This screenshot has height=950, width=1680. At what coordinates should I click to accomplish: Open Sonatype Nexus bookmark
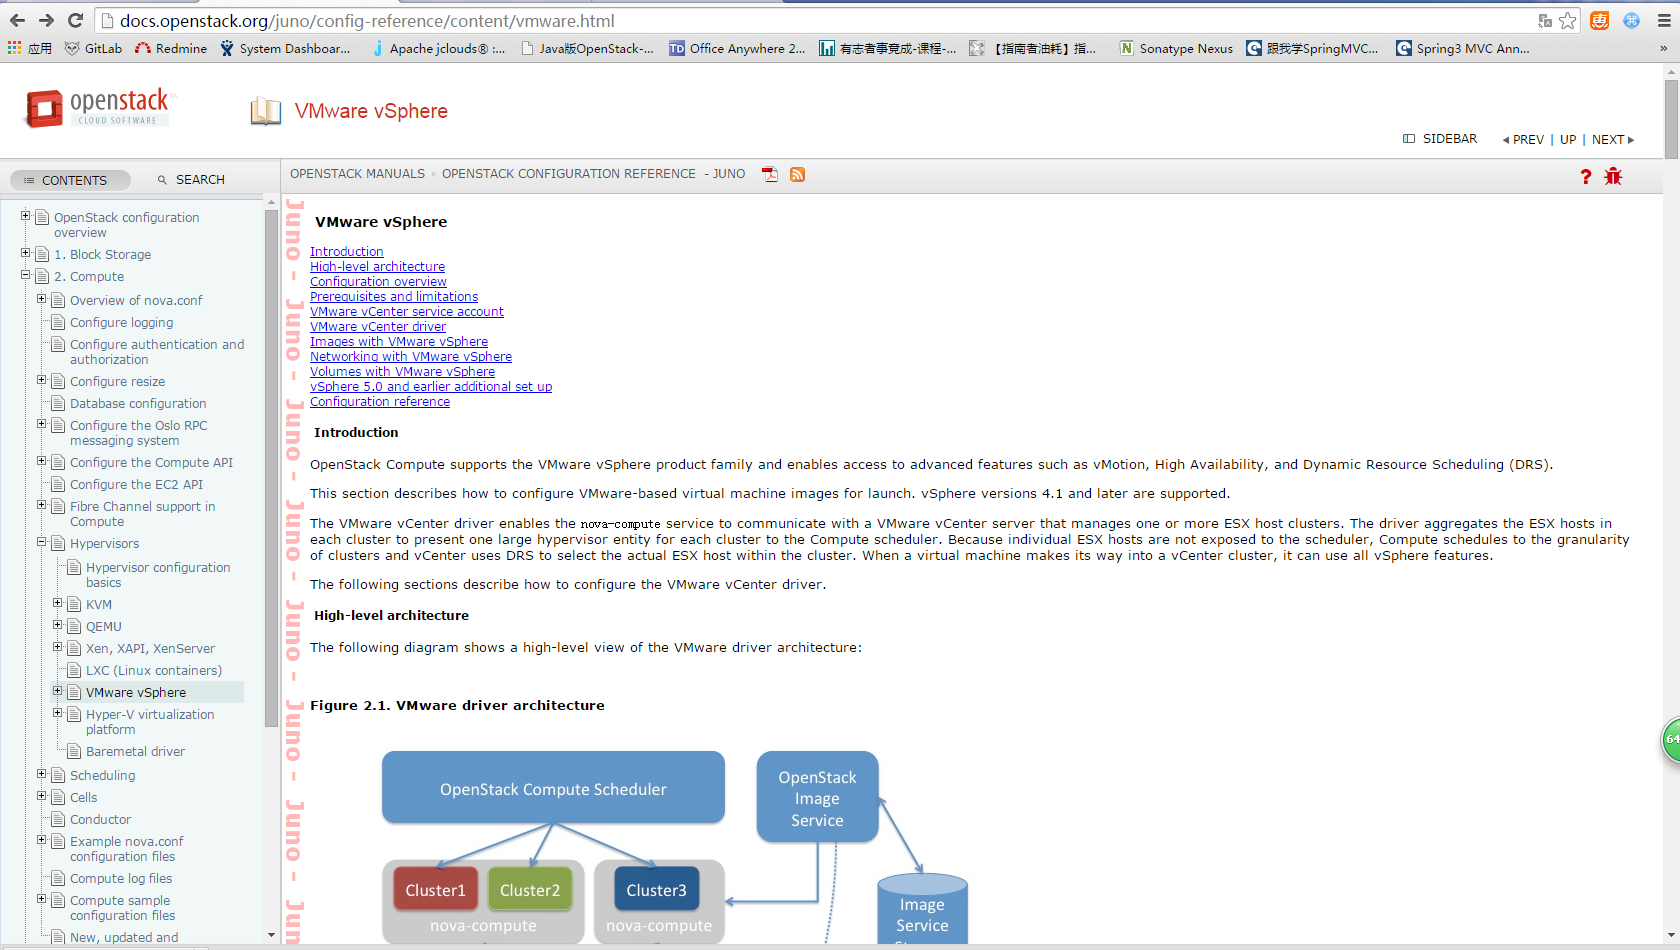(1176, 48)
